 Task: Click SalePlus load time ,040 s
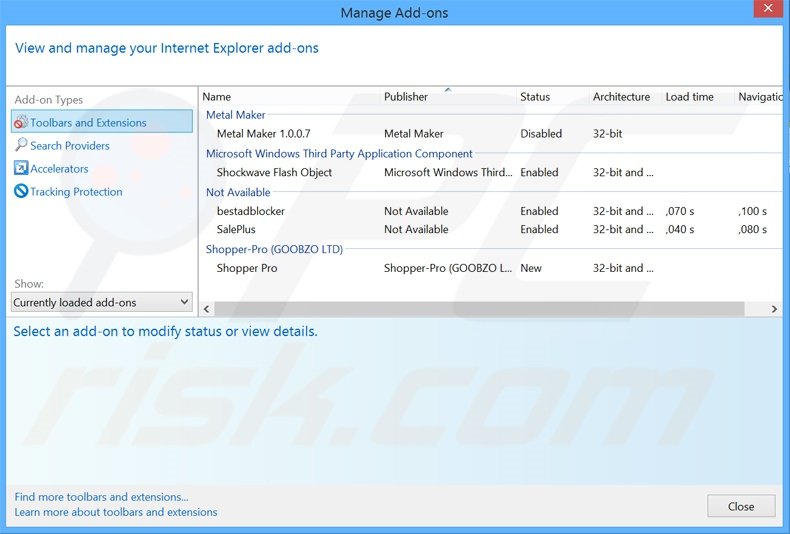pyautogui.click(x=680, y=229)
